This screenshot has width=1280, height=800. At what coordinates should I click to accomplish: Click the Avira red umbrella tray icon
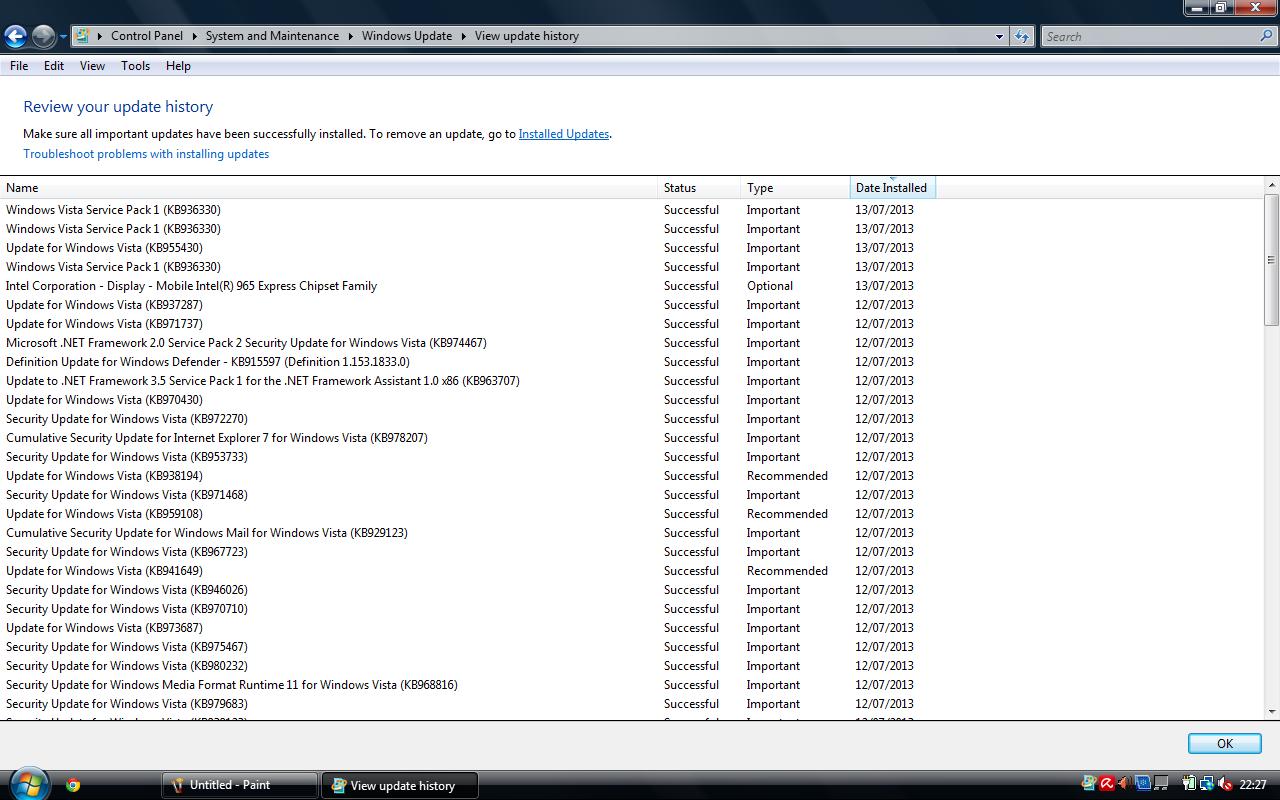[x=1107, y=784]
